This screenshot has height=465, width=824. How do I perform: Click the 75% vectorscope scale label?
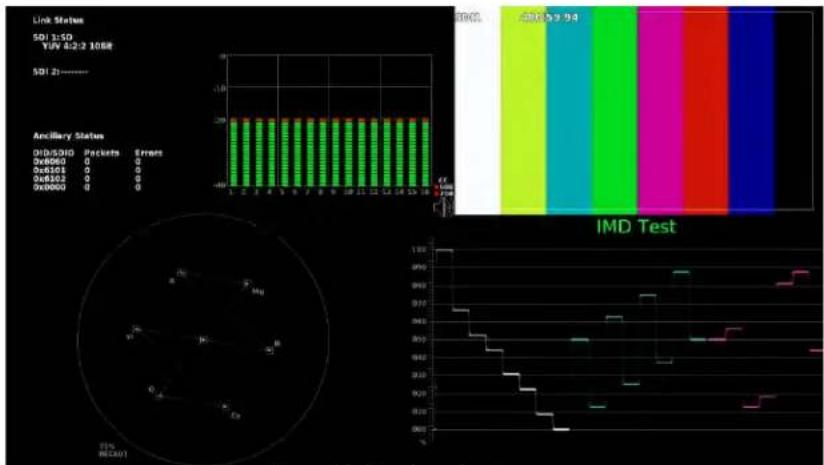point(105,446)
